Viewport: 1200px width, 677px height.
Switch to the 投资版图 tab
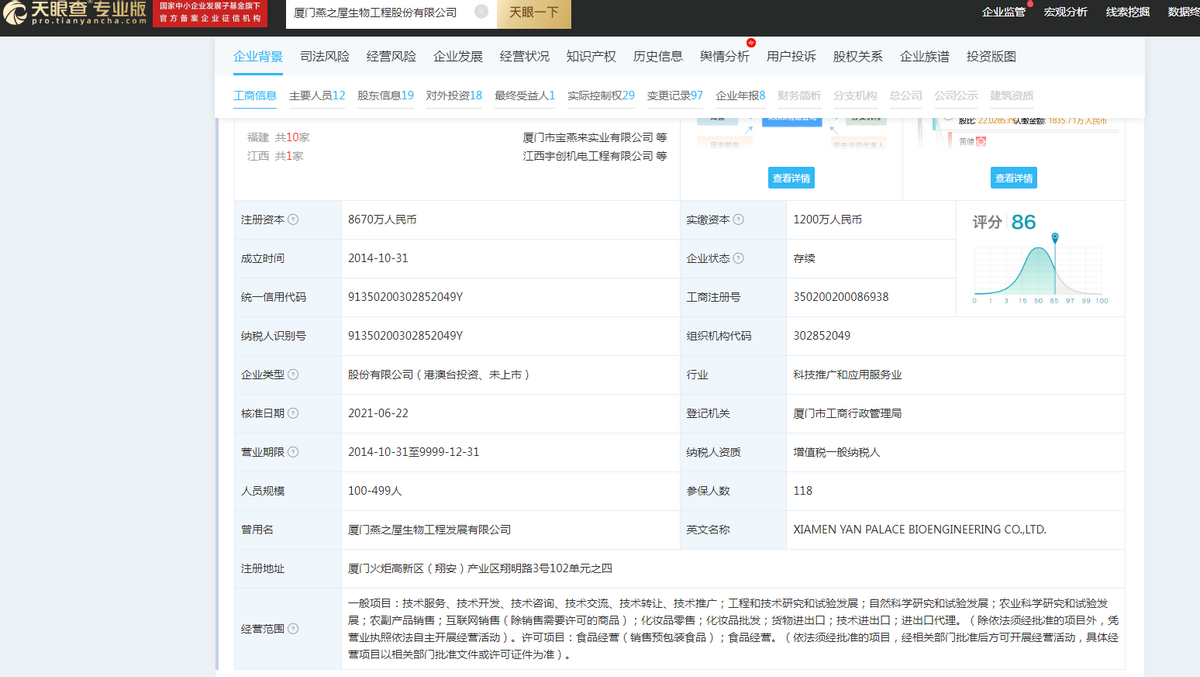point(991,57)
